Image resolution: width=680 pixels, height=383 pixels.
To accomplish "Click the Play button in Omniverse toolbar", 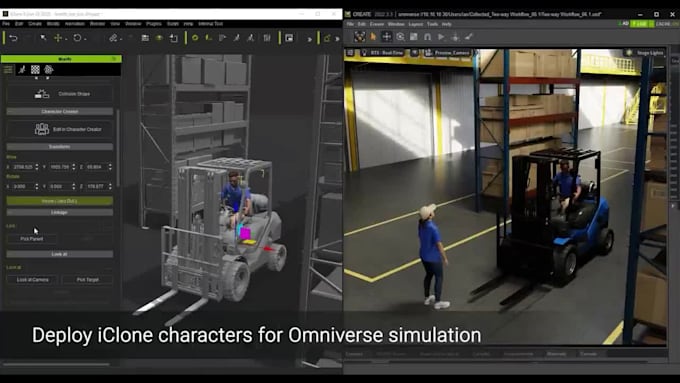I will click(441, 37).
